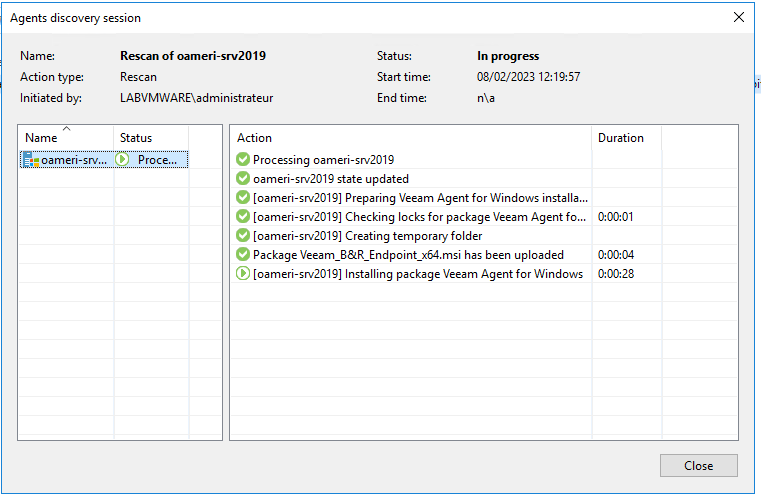Click the 'Rescan' action type value
The width and height of the screenshot is (761, 497).
[138, 77]
